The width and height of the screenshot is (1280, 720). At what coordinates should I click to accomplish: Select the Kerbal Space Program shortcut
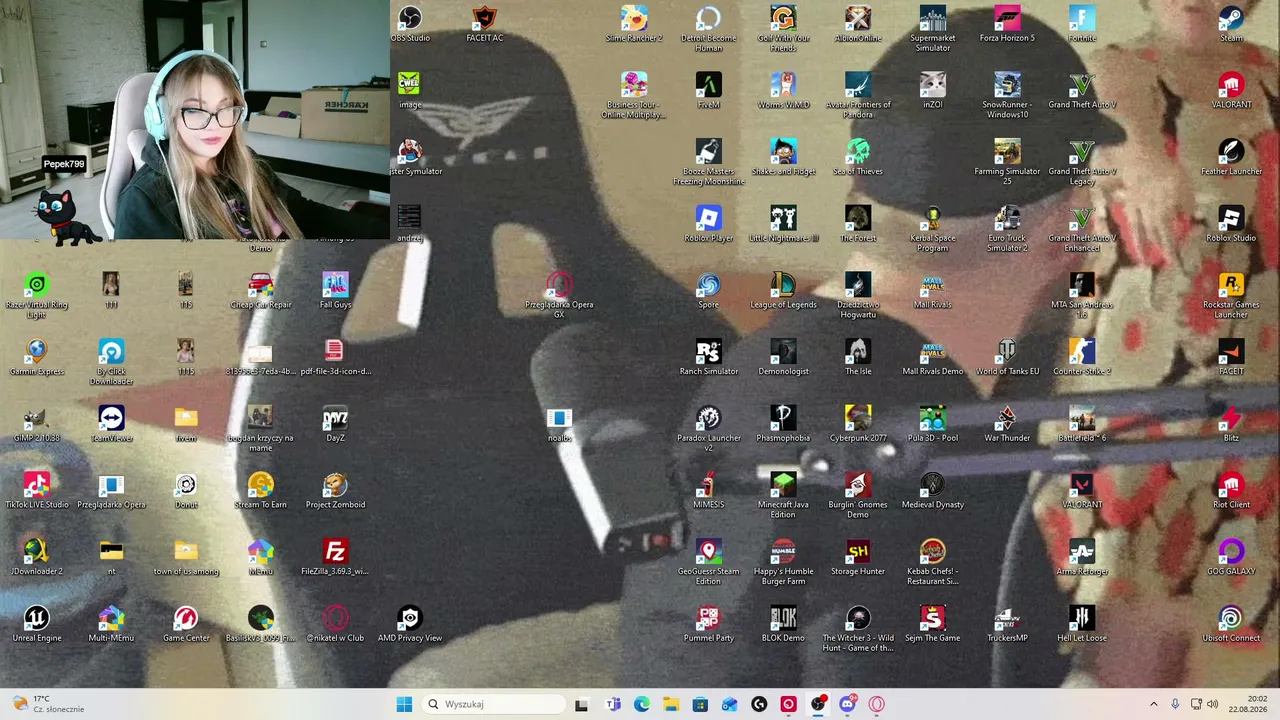(932, 229)
